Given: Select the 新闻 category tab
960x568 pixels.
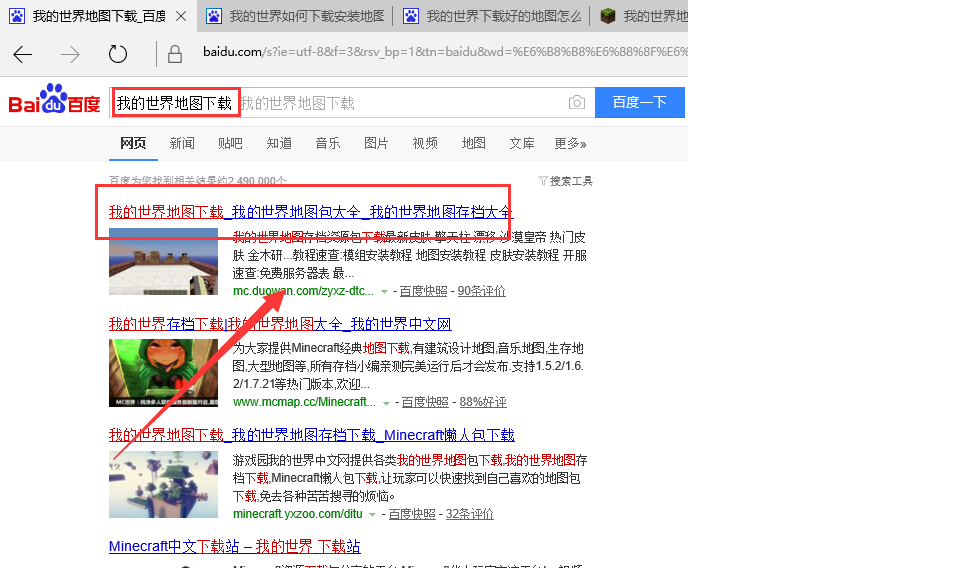Looking at the screenshot, I should [182, 143].
